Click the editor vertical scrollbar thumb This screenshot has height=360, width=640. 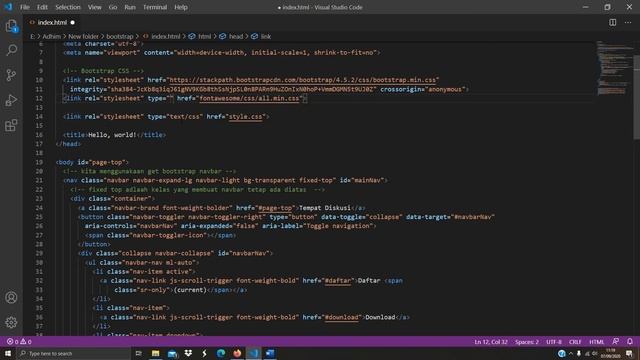click(x=636, y=97)
